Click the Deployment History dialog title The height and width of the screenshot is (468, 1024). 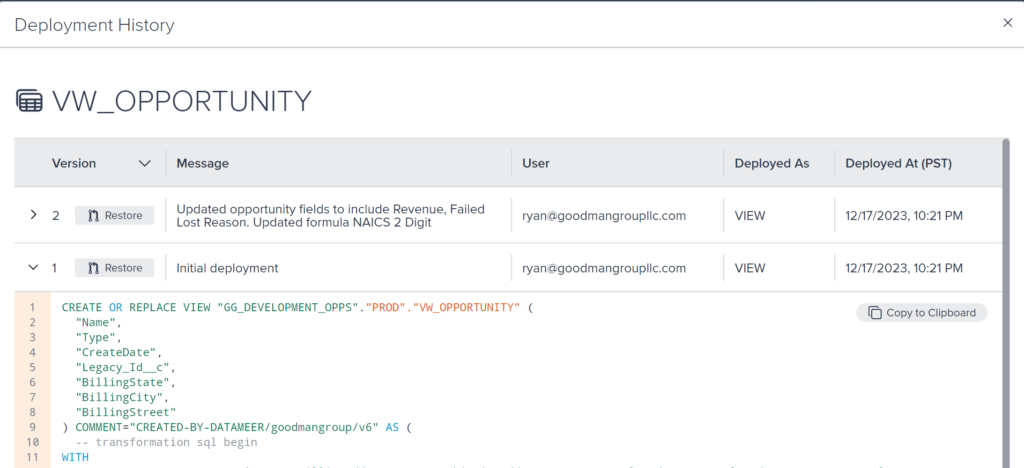(94, 25)
